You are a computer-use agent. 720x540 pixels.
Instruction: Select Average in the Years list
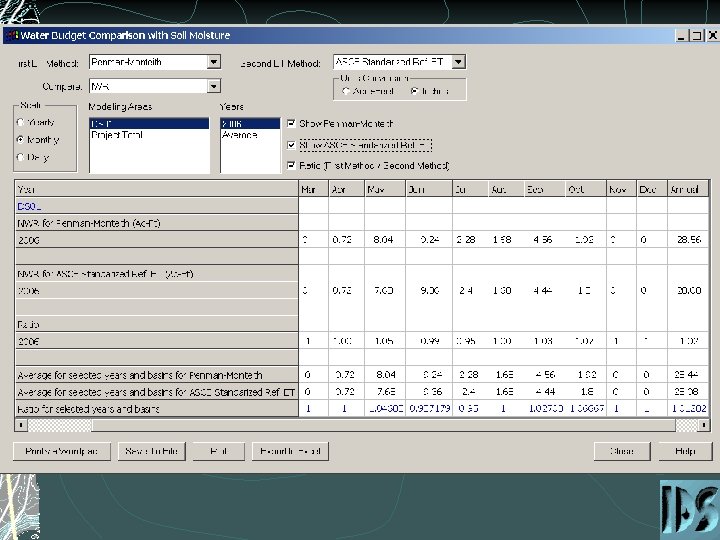tap(250, 135)
